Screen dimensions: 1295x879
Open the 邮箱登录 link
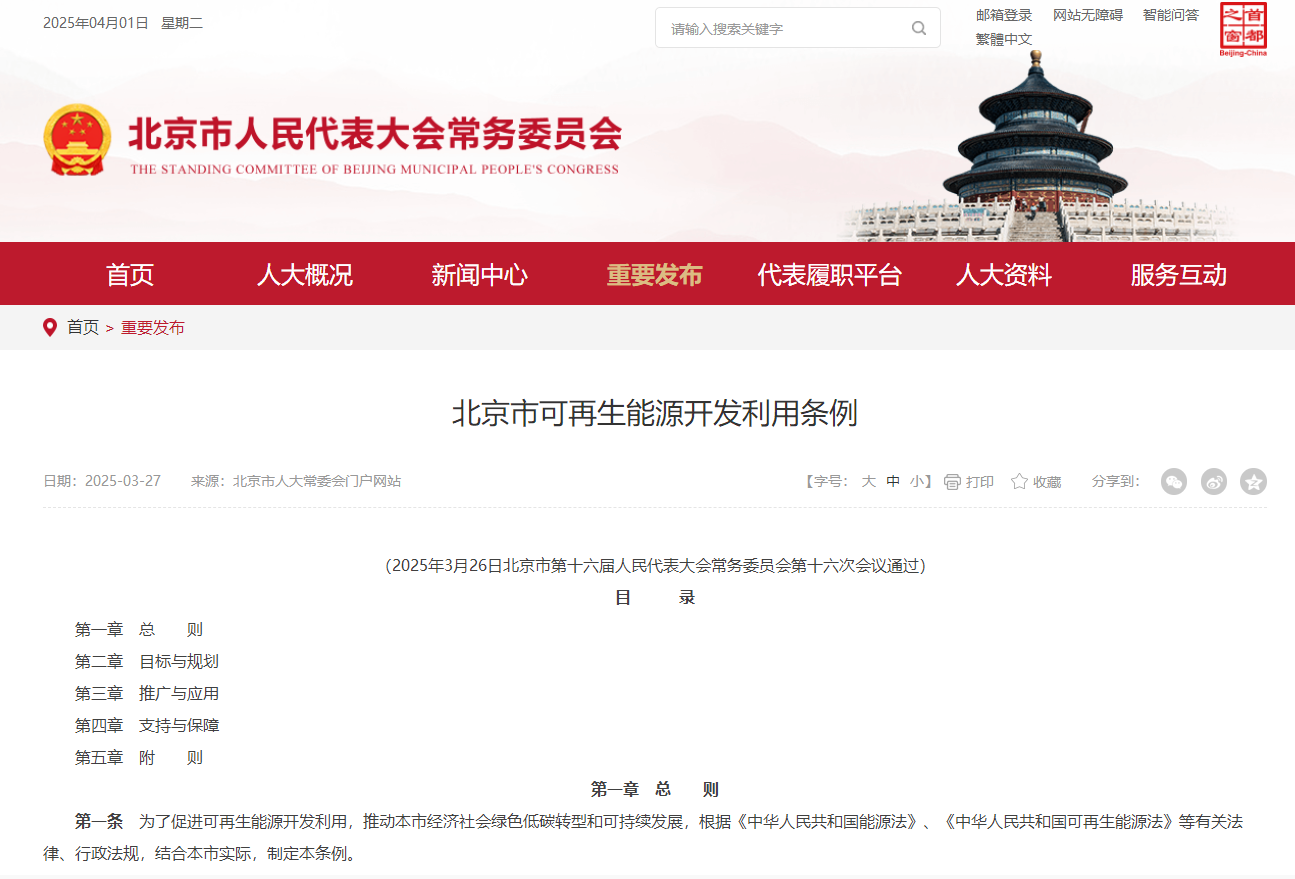[x=1003, y=15]
